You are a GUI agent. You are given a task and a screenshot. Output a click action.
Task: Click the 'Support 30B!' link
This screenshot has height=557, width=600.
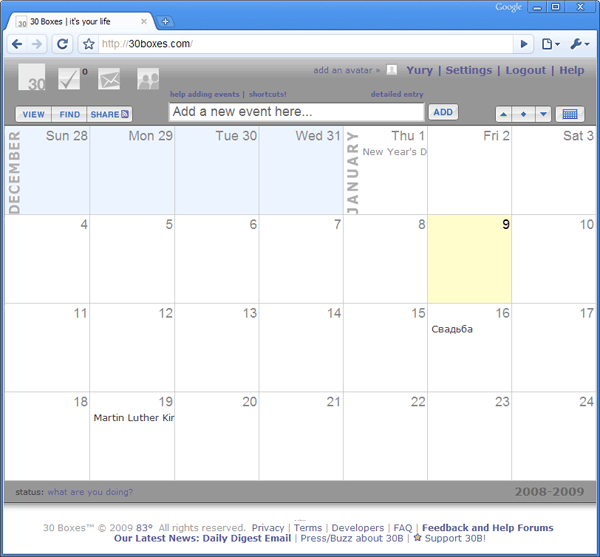pyautogui.click(x=455, y=538)
